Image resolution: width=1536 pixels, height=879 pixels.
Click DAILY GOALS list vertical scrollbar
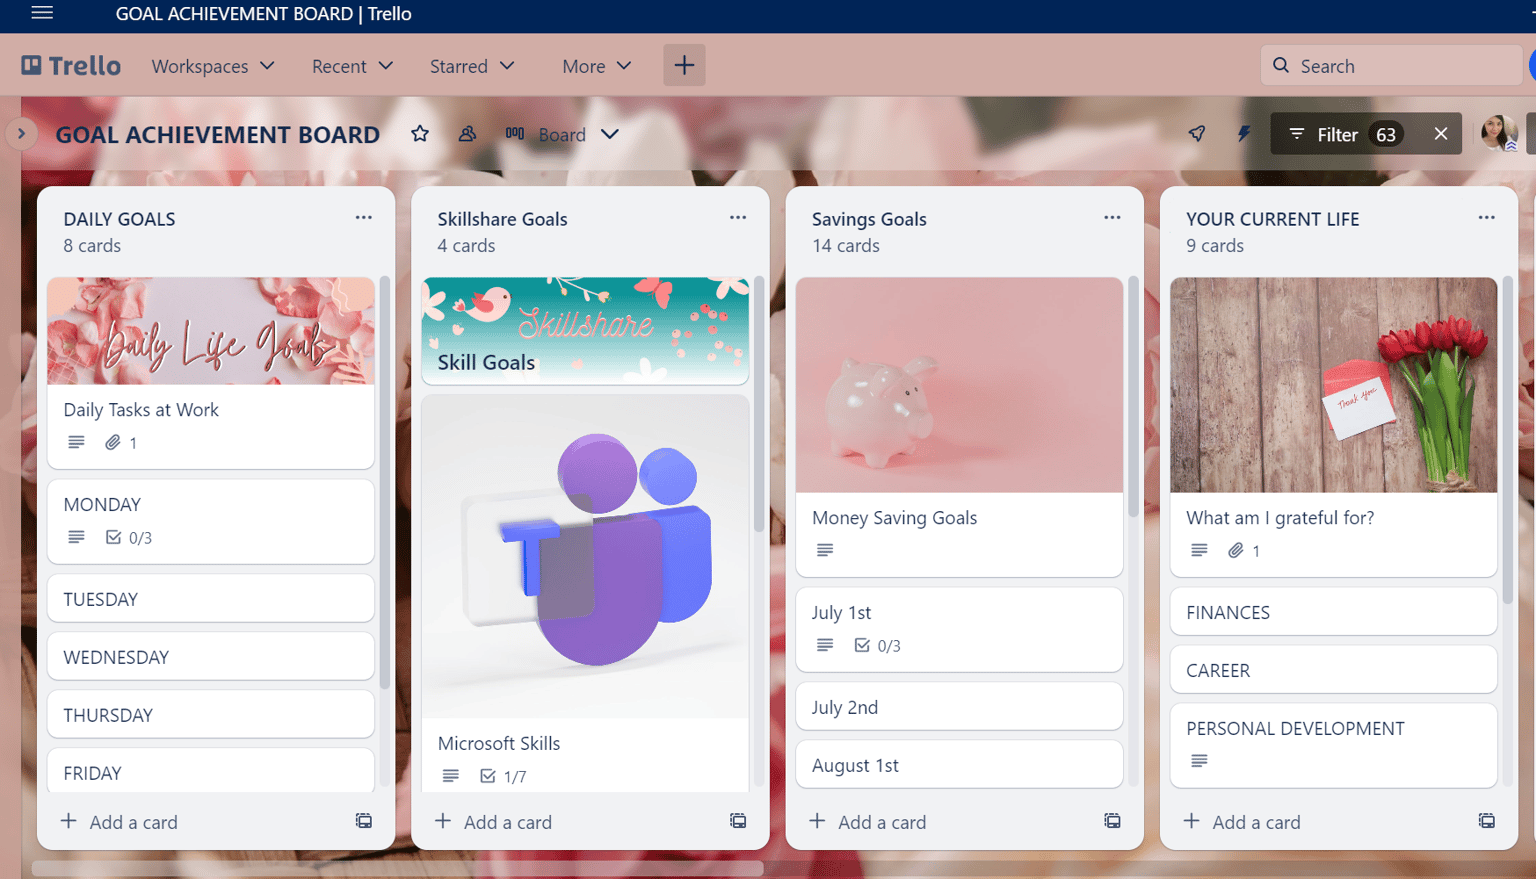point(385,483)
